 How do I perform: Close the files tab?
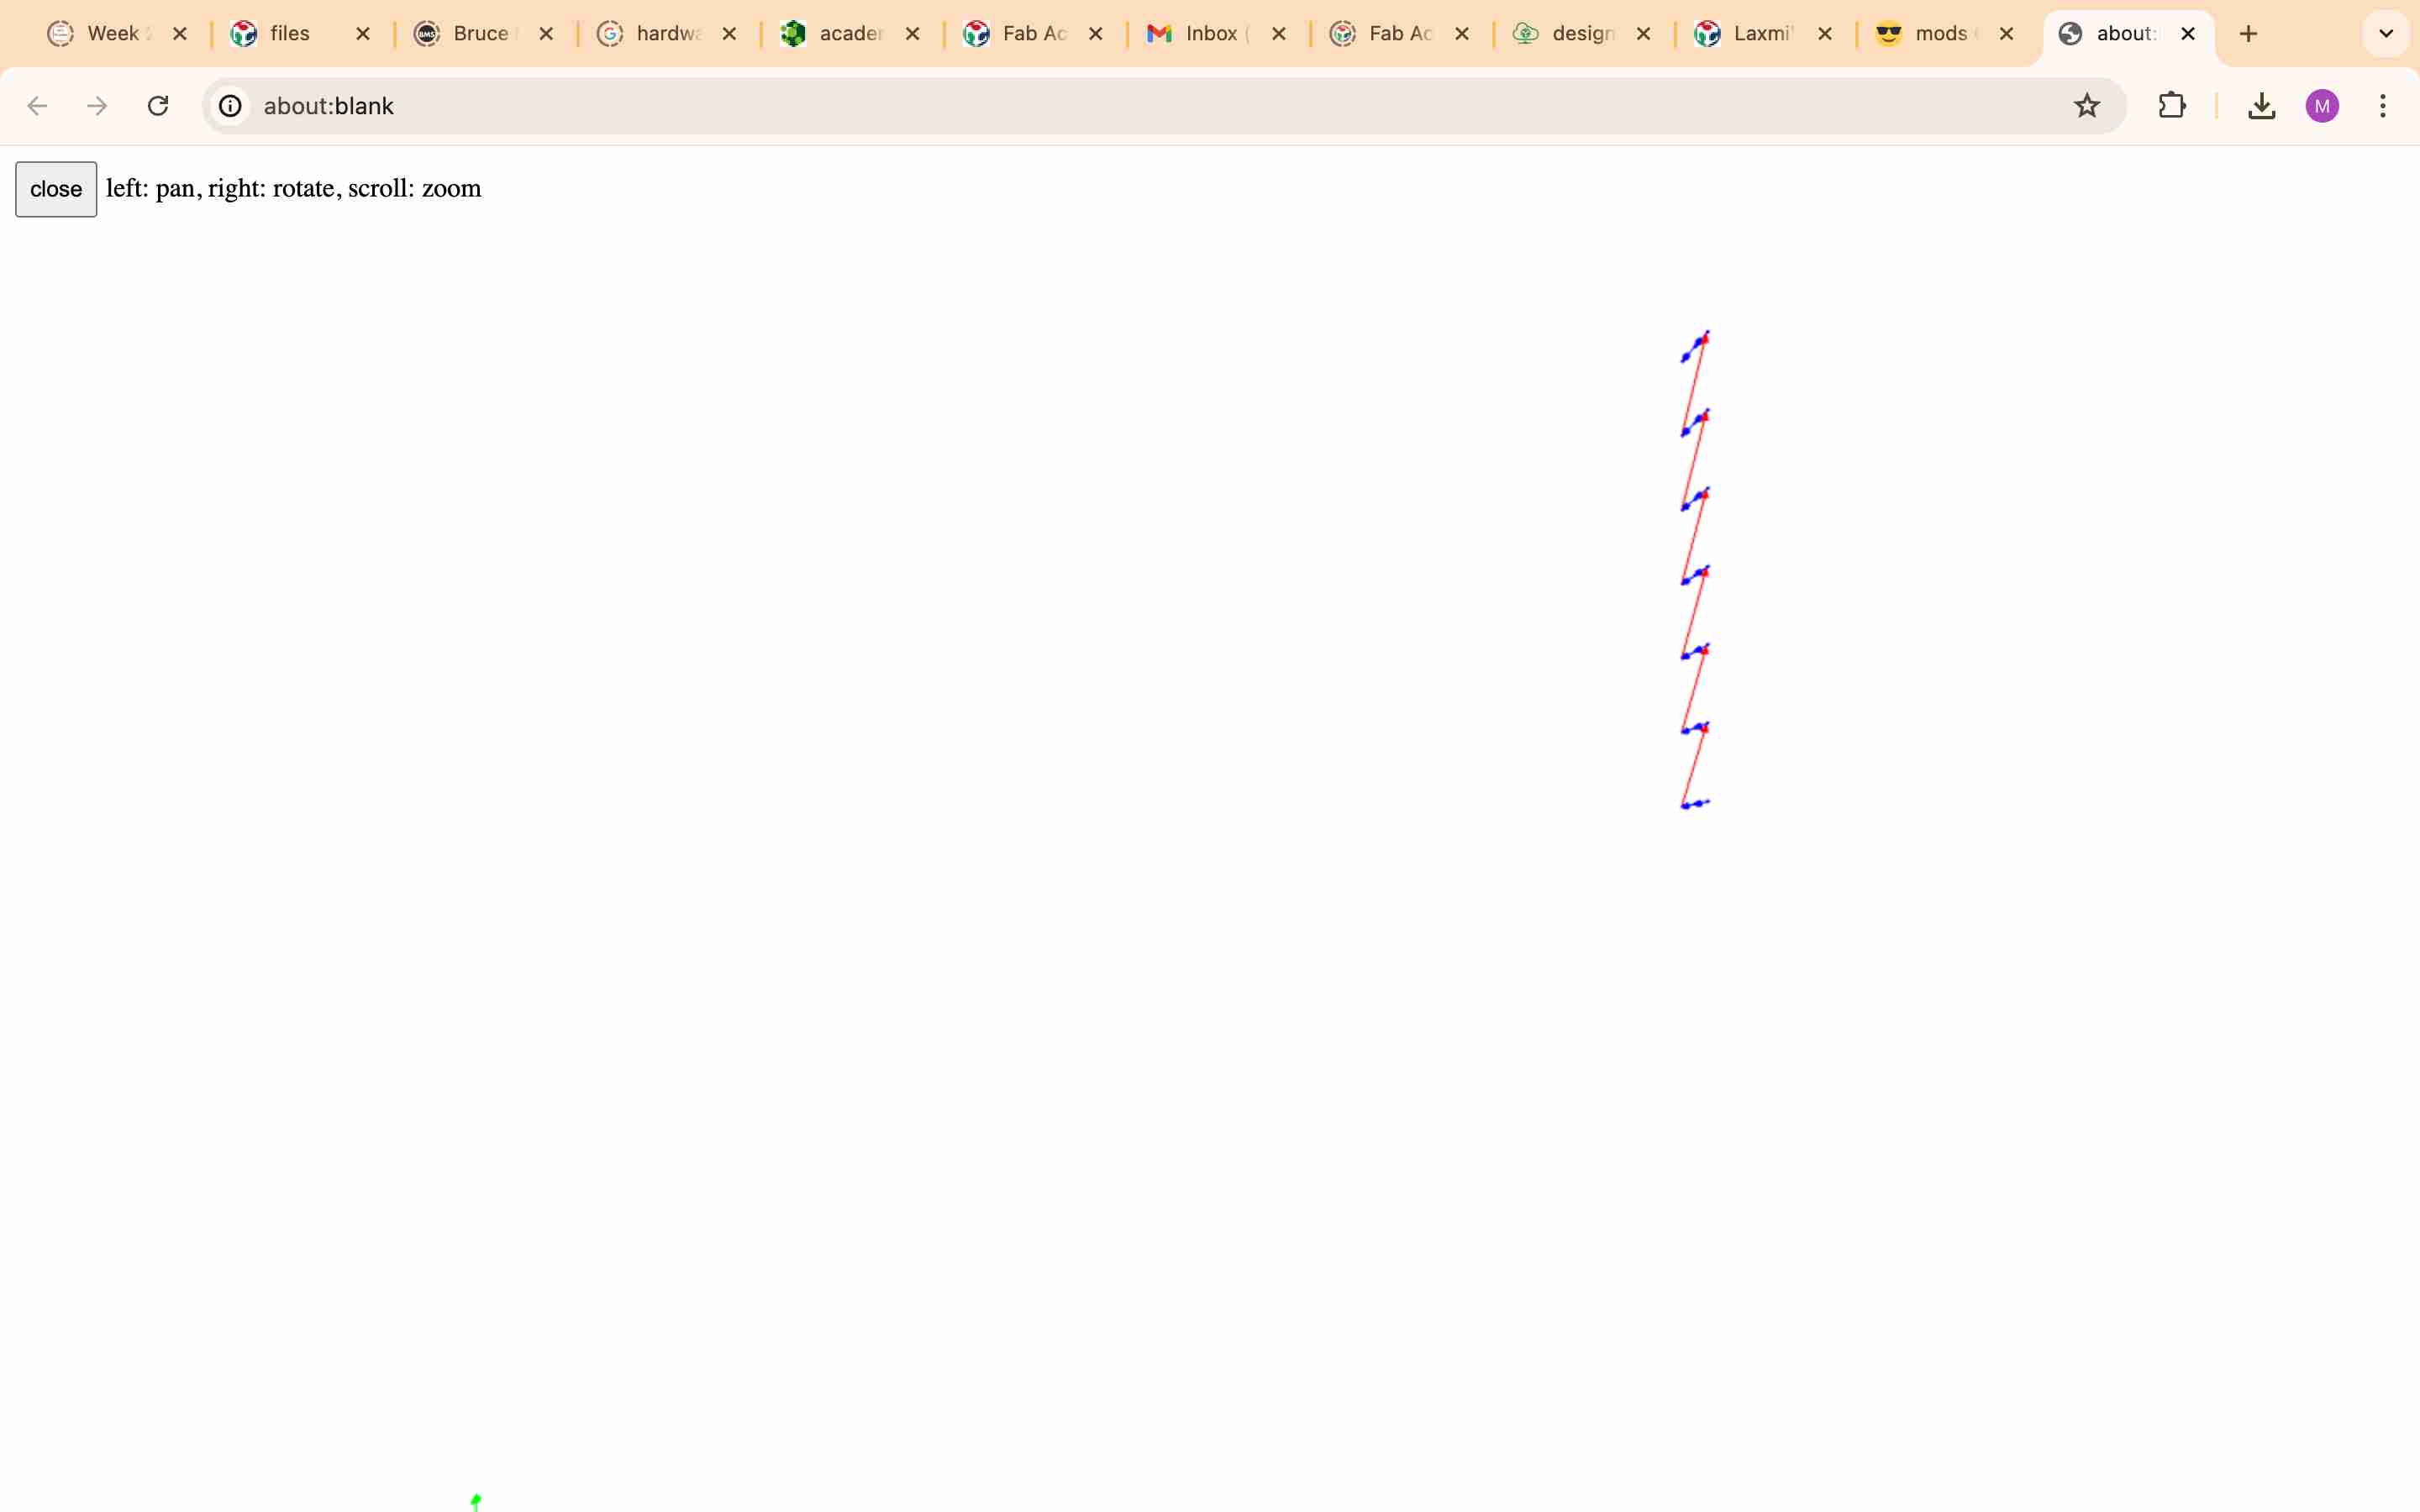363,34
